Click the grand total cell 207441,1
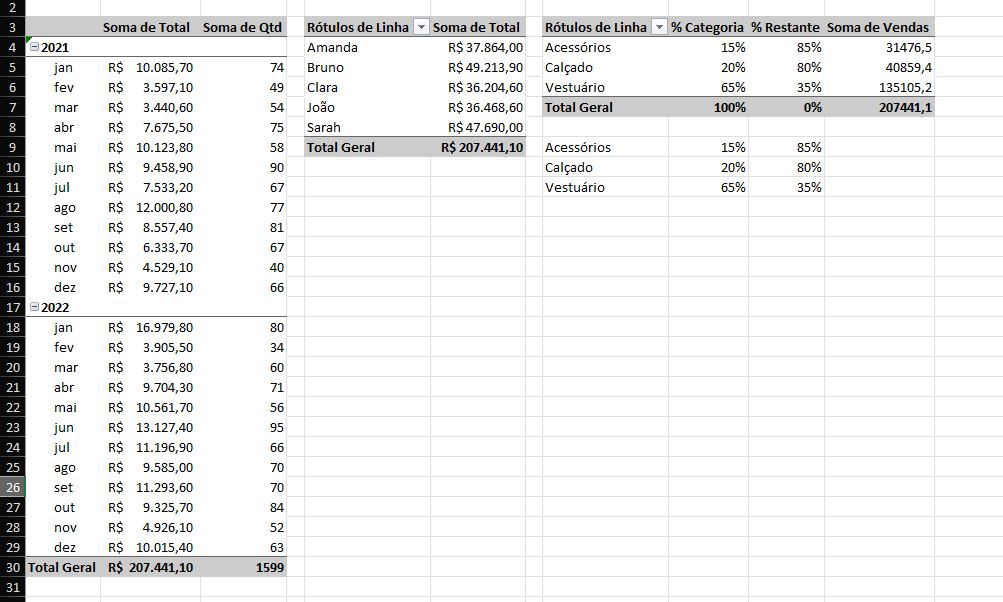The image size is (1003, 602). pos(901,107)
